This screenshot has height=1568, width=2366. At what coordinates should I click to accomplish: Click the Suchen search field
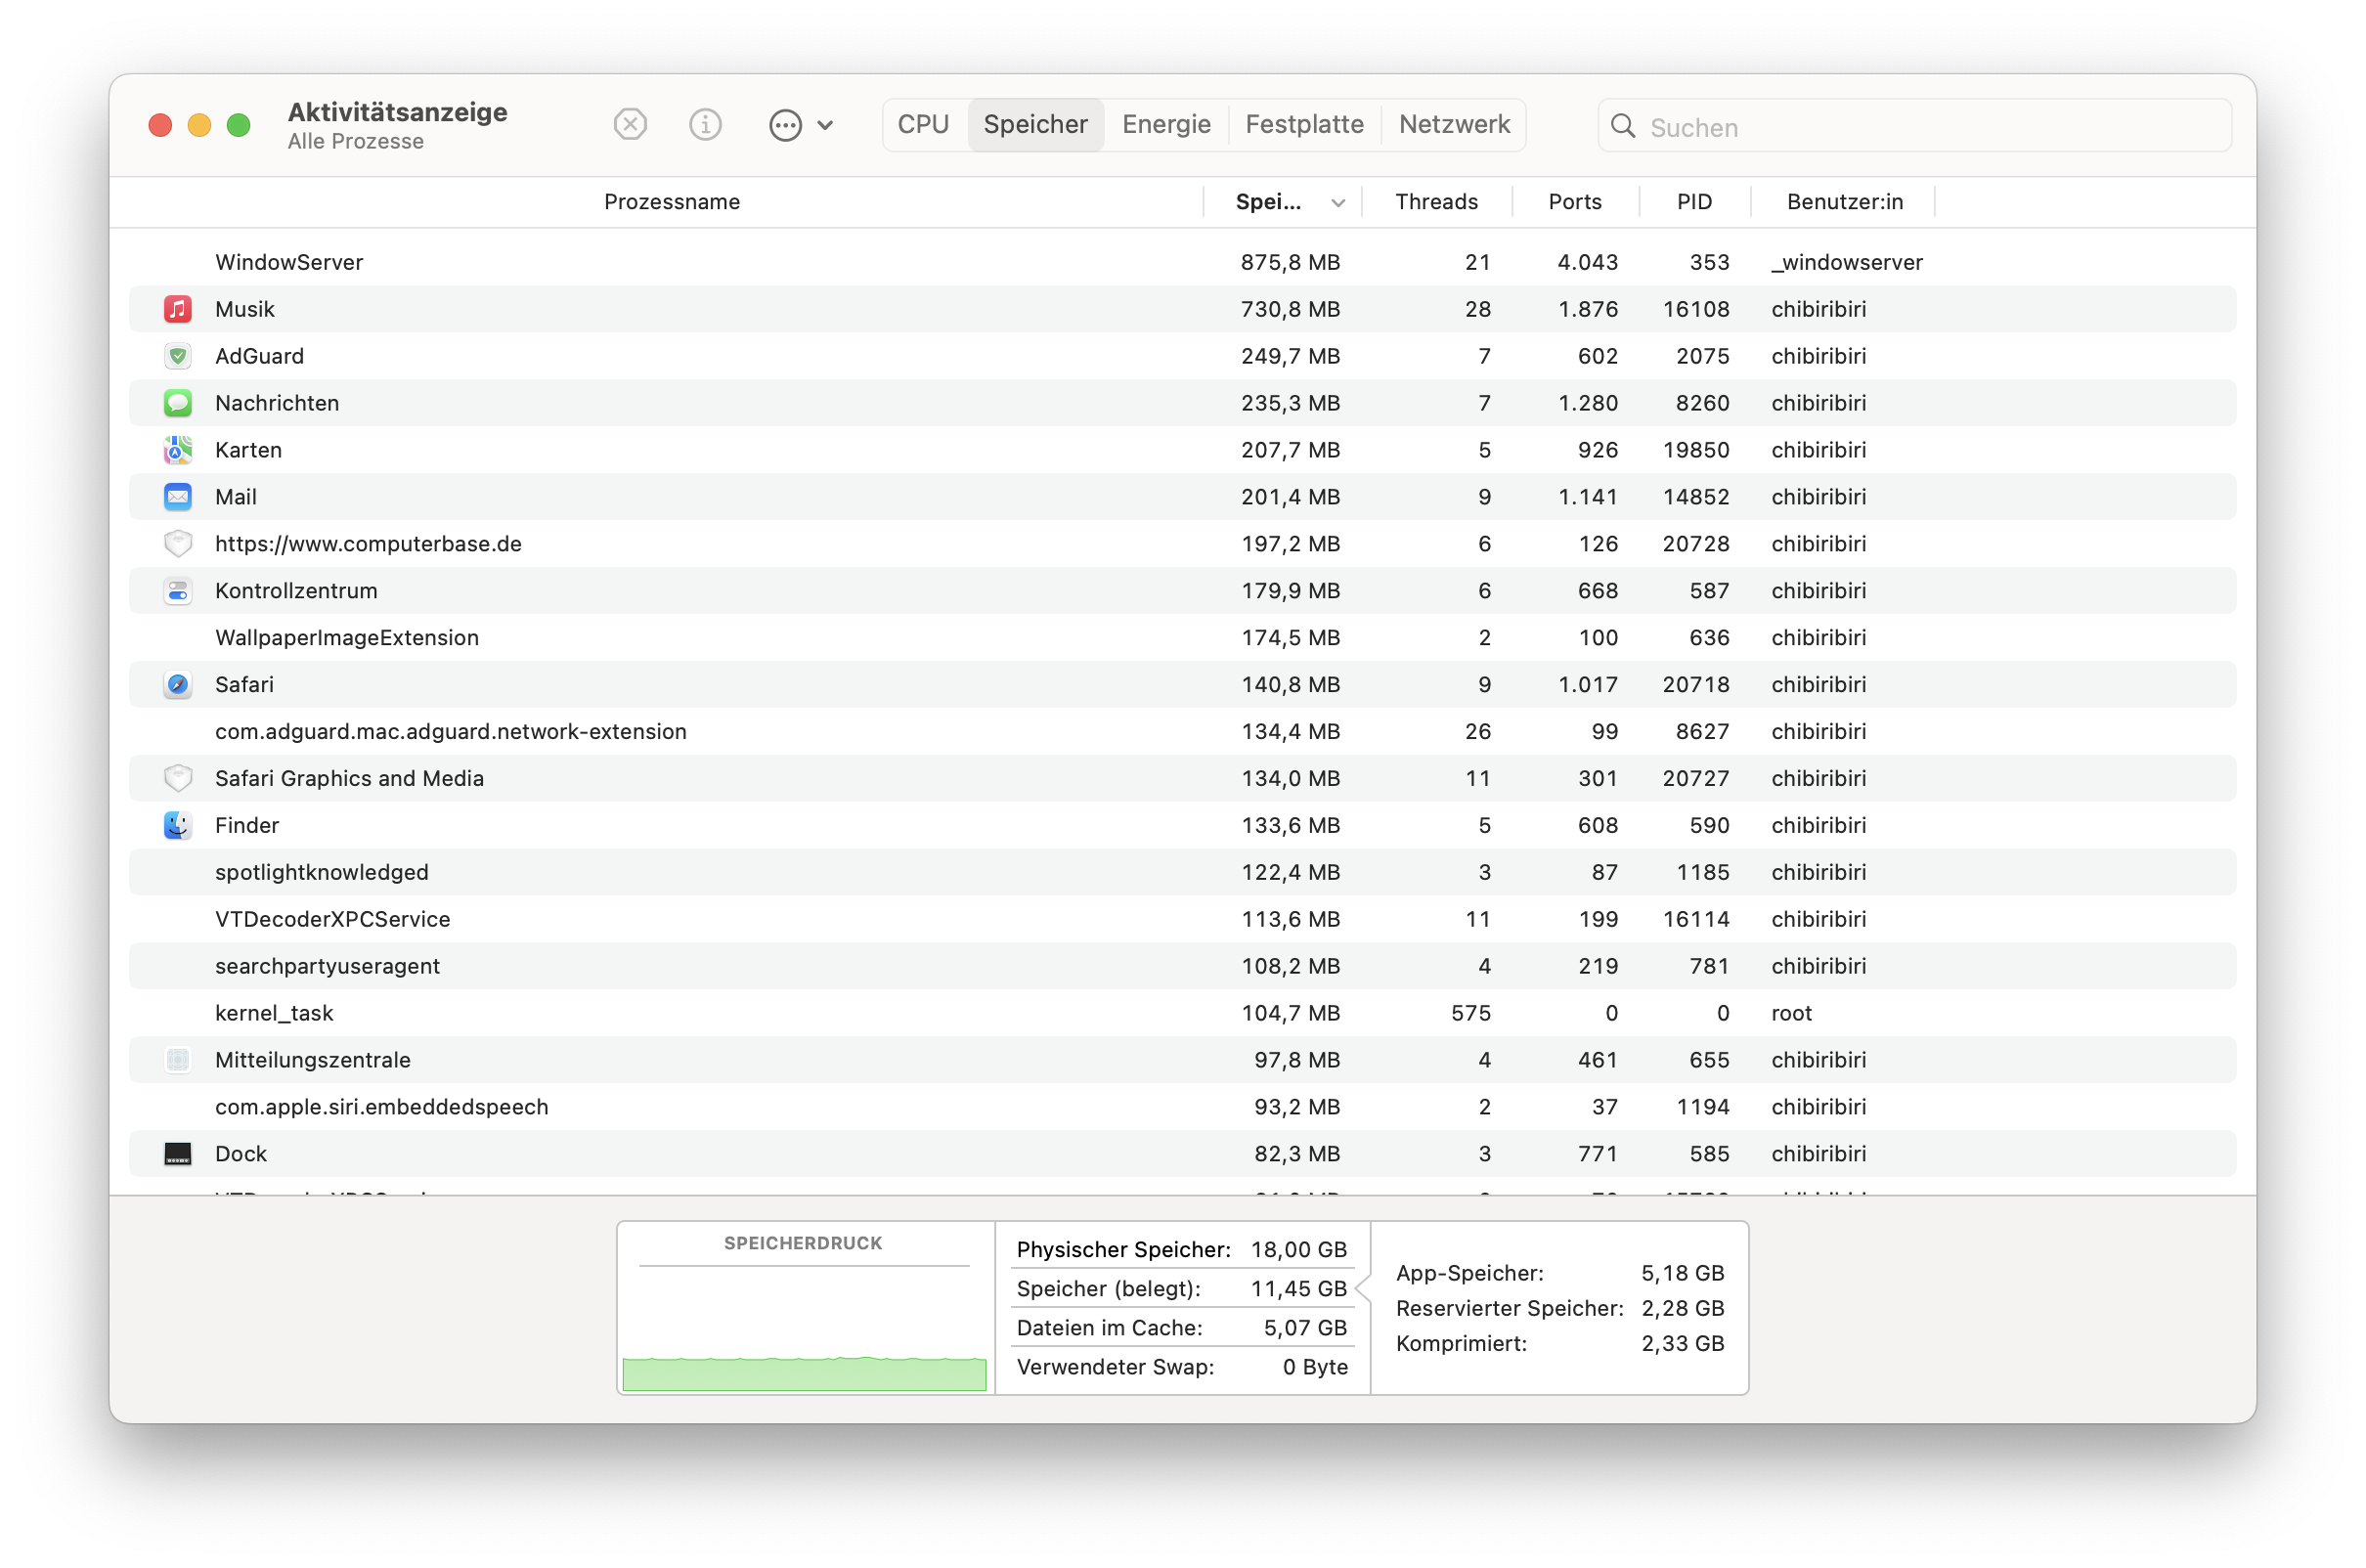tap(1930, 127)
